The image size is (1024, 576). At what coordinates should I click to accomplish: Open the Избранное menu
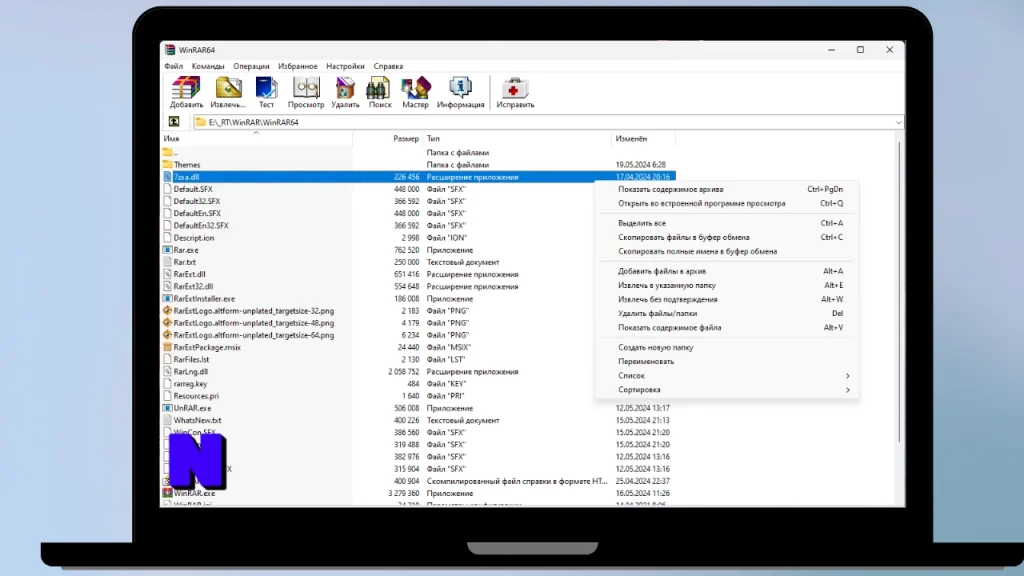pyautogui.click(x=297, y=66)
